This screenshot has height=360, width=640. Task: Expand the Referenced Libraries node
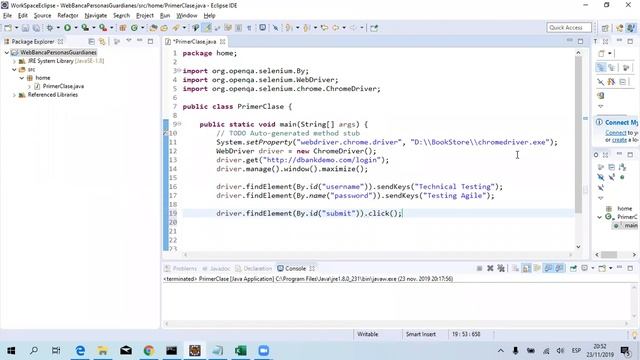point(14,95)
